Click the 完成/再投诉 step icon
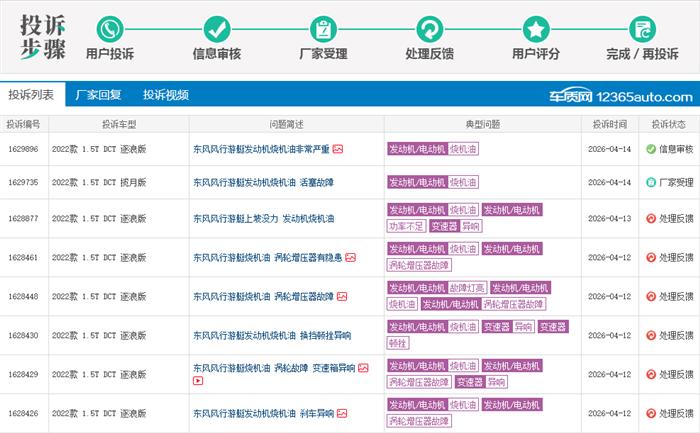Viewport: 700px width, 433px height. tap(643, 28)
